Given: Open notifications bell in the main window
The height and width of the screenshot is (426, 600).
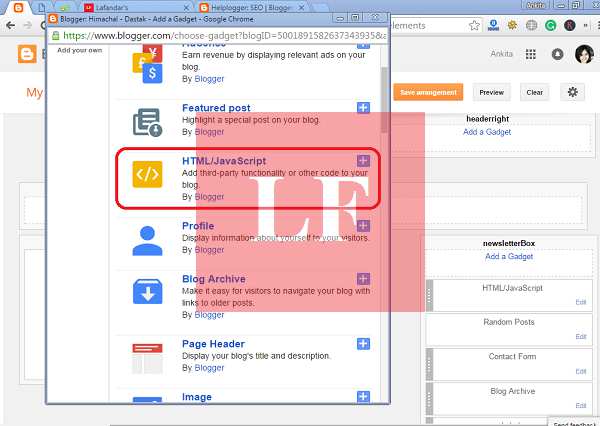Looking at the screenshot, I should (x=557, y=54).
